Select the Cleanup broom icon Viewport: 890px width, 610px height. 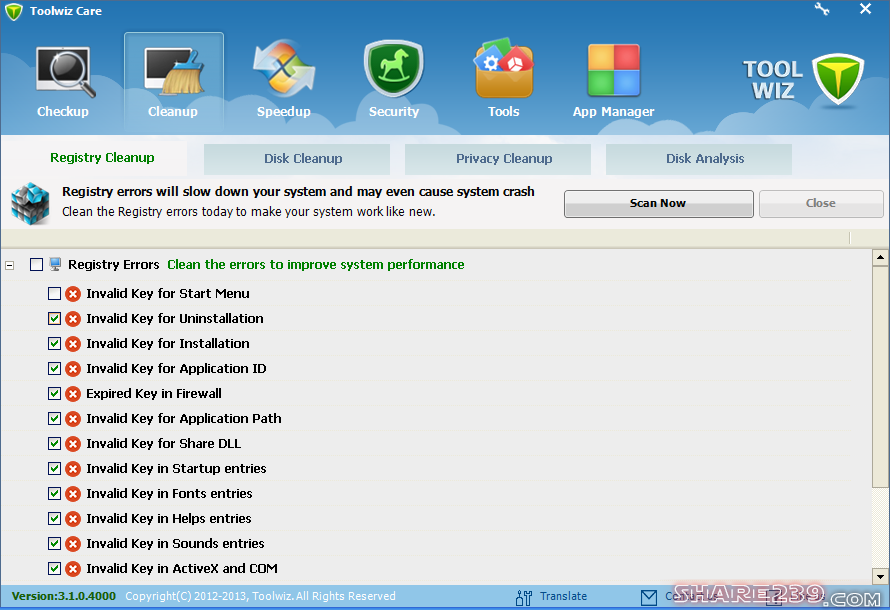point(174,71)
